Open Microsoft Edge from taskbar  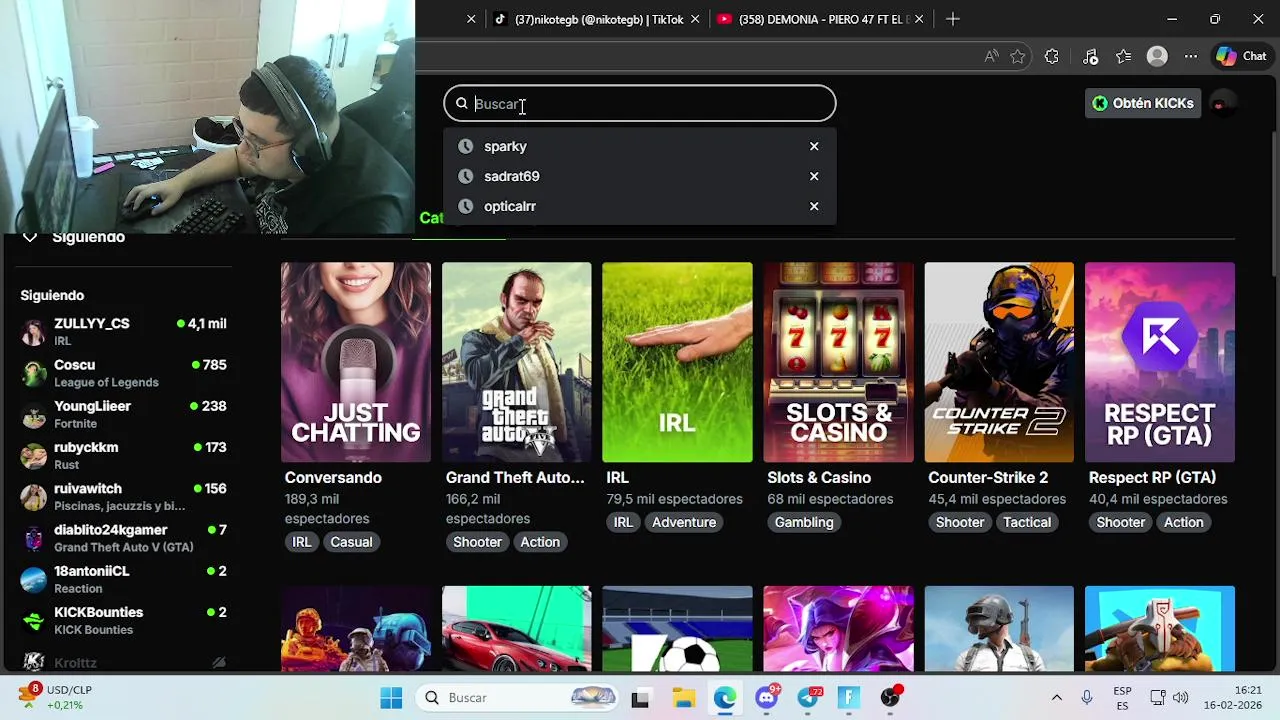pos(725,698)
